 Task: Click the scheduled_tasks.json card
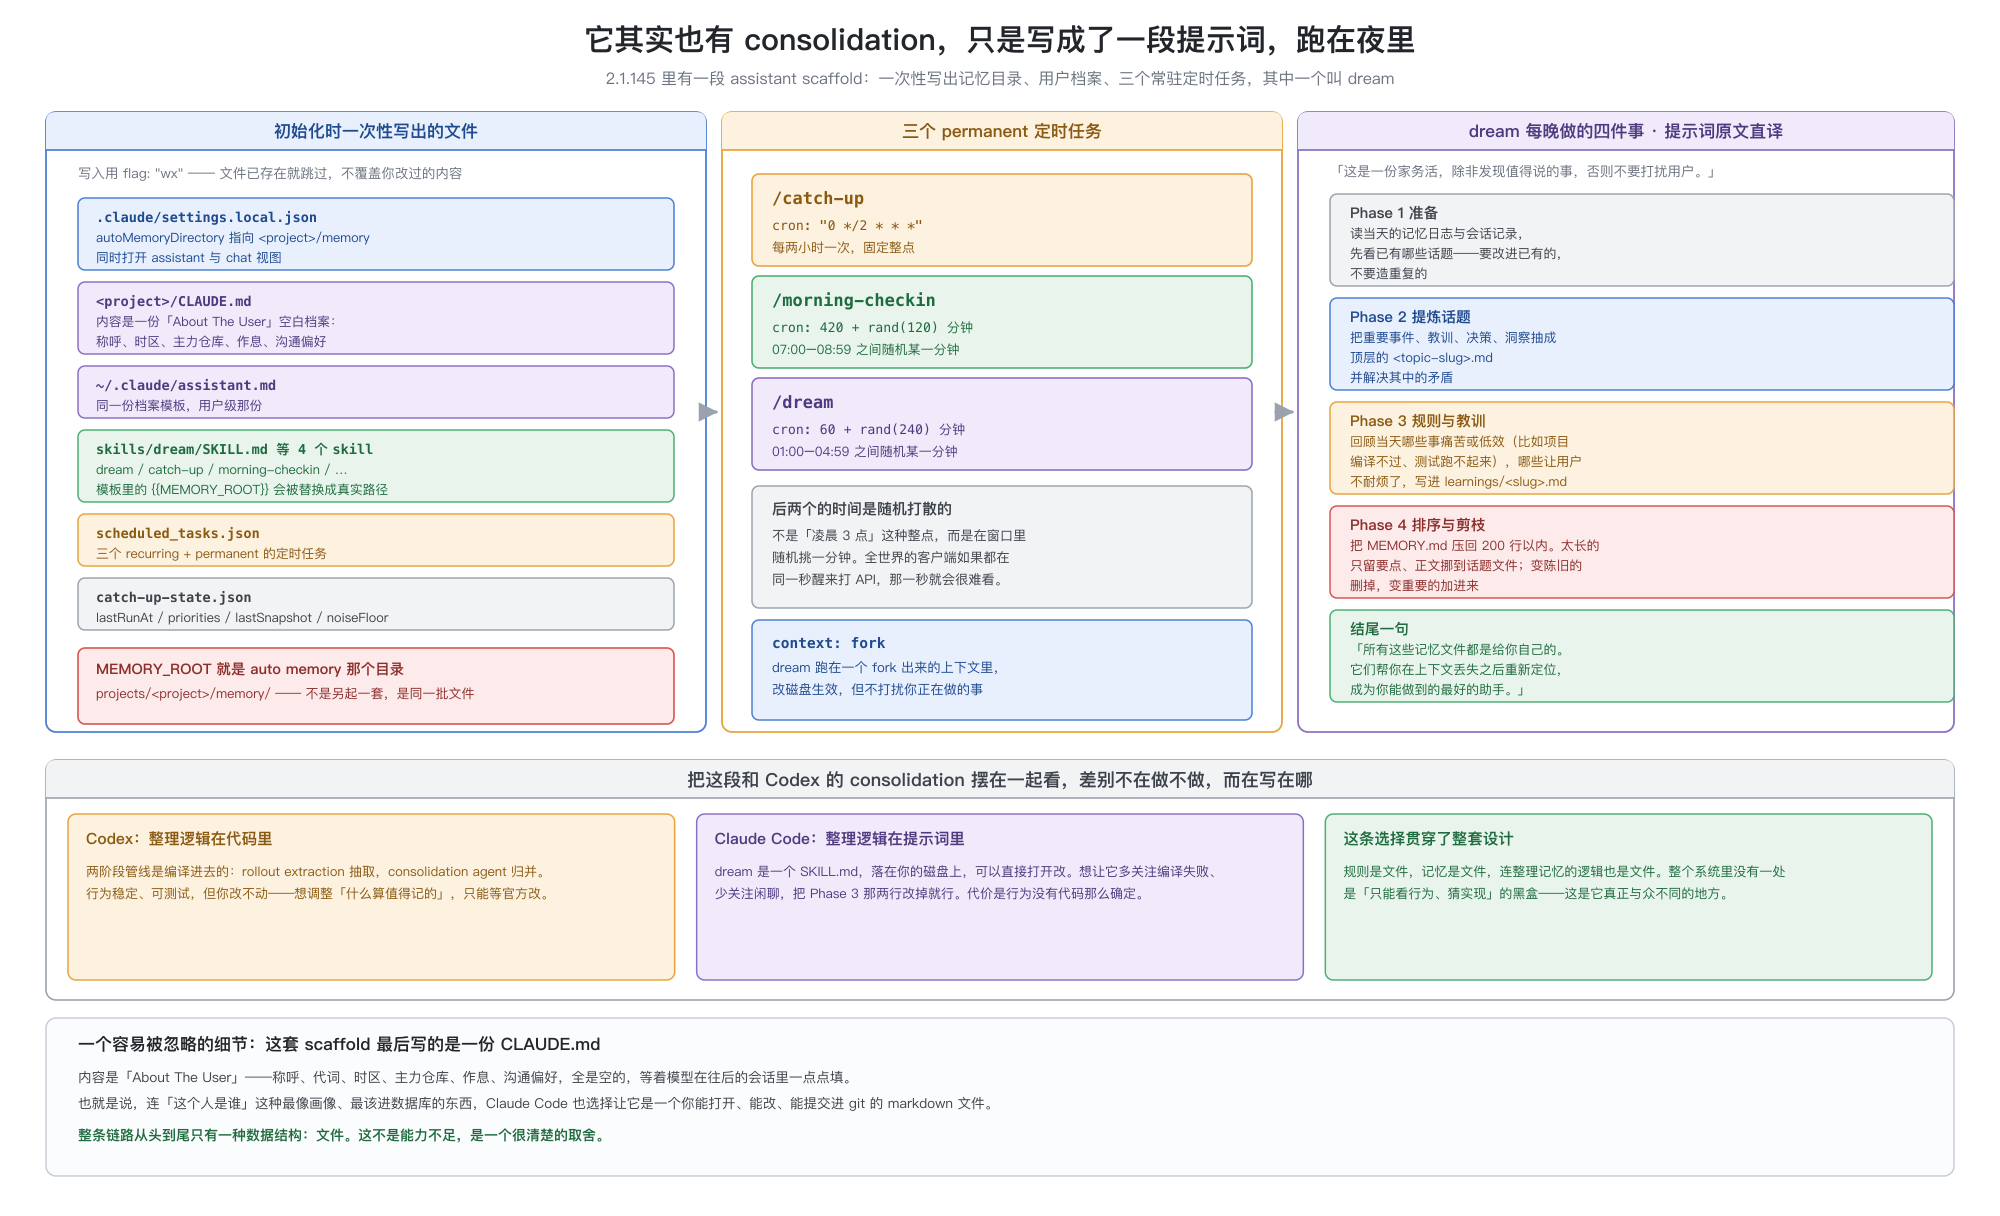pyautogui.click(x=376, y=540)
